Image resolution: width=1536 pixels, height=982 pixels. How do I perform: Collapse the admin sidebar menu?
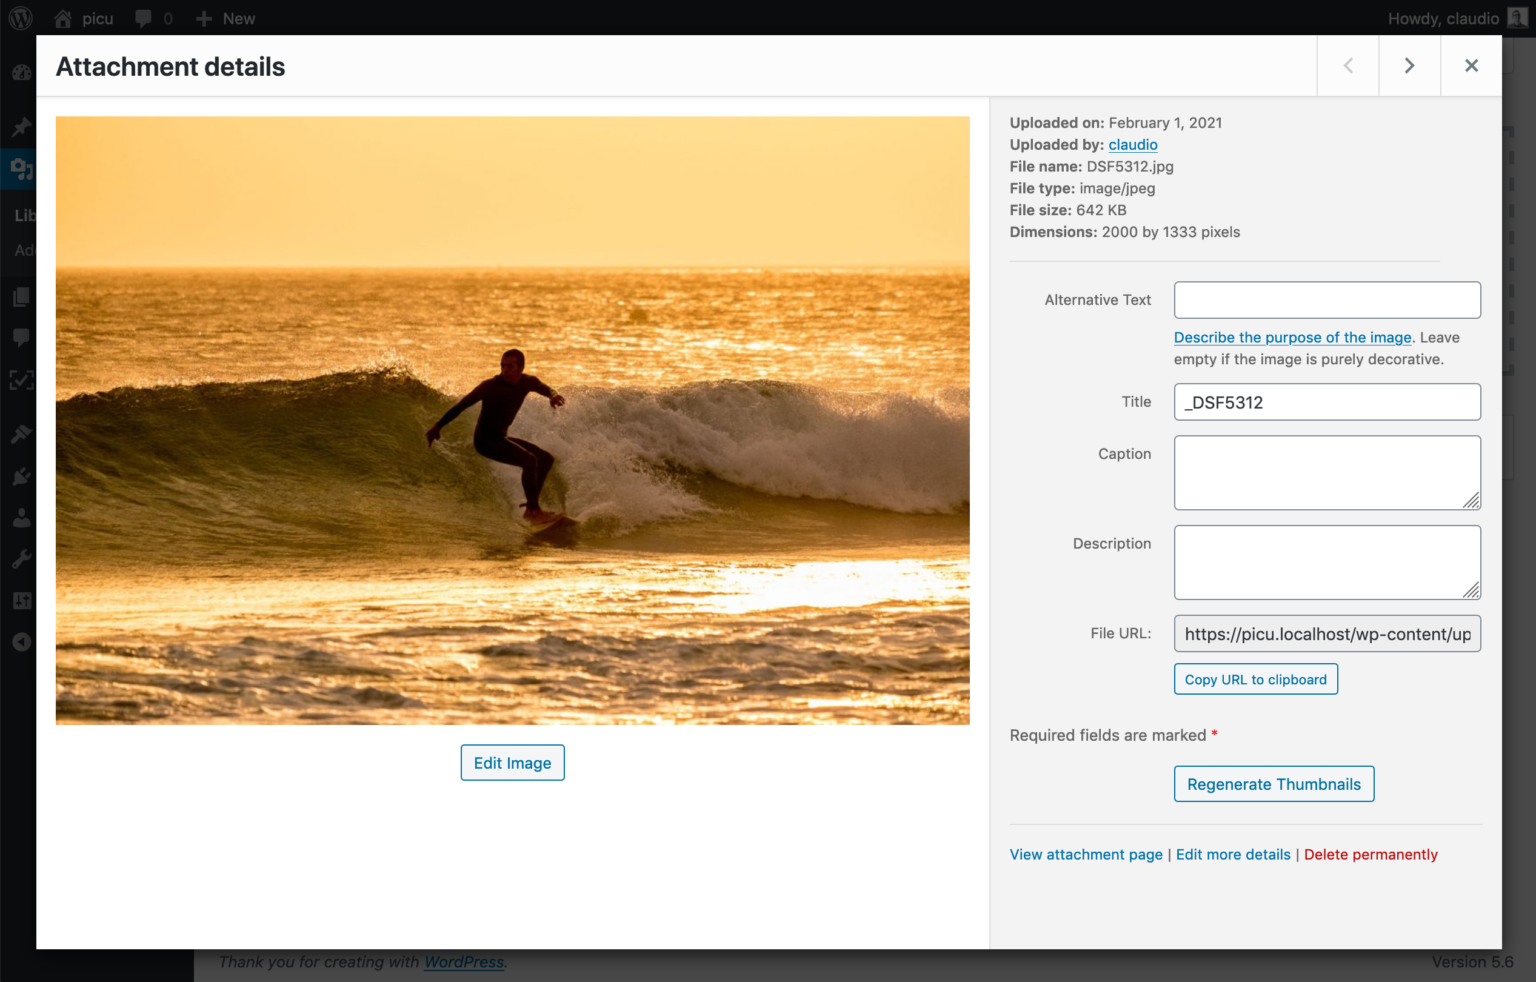(x=20, y=642)
